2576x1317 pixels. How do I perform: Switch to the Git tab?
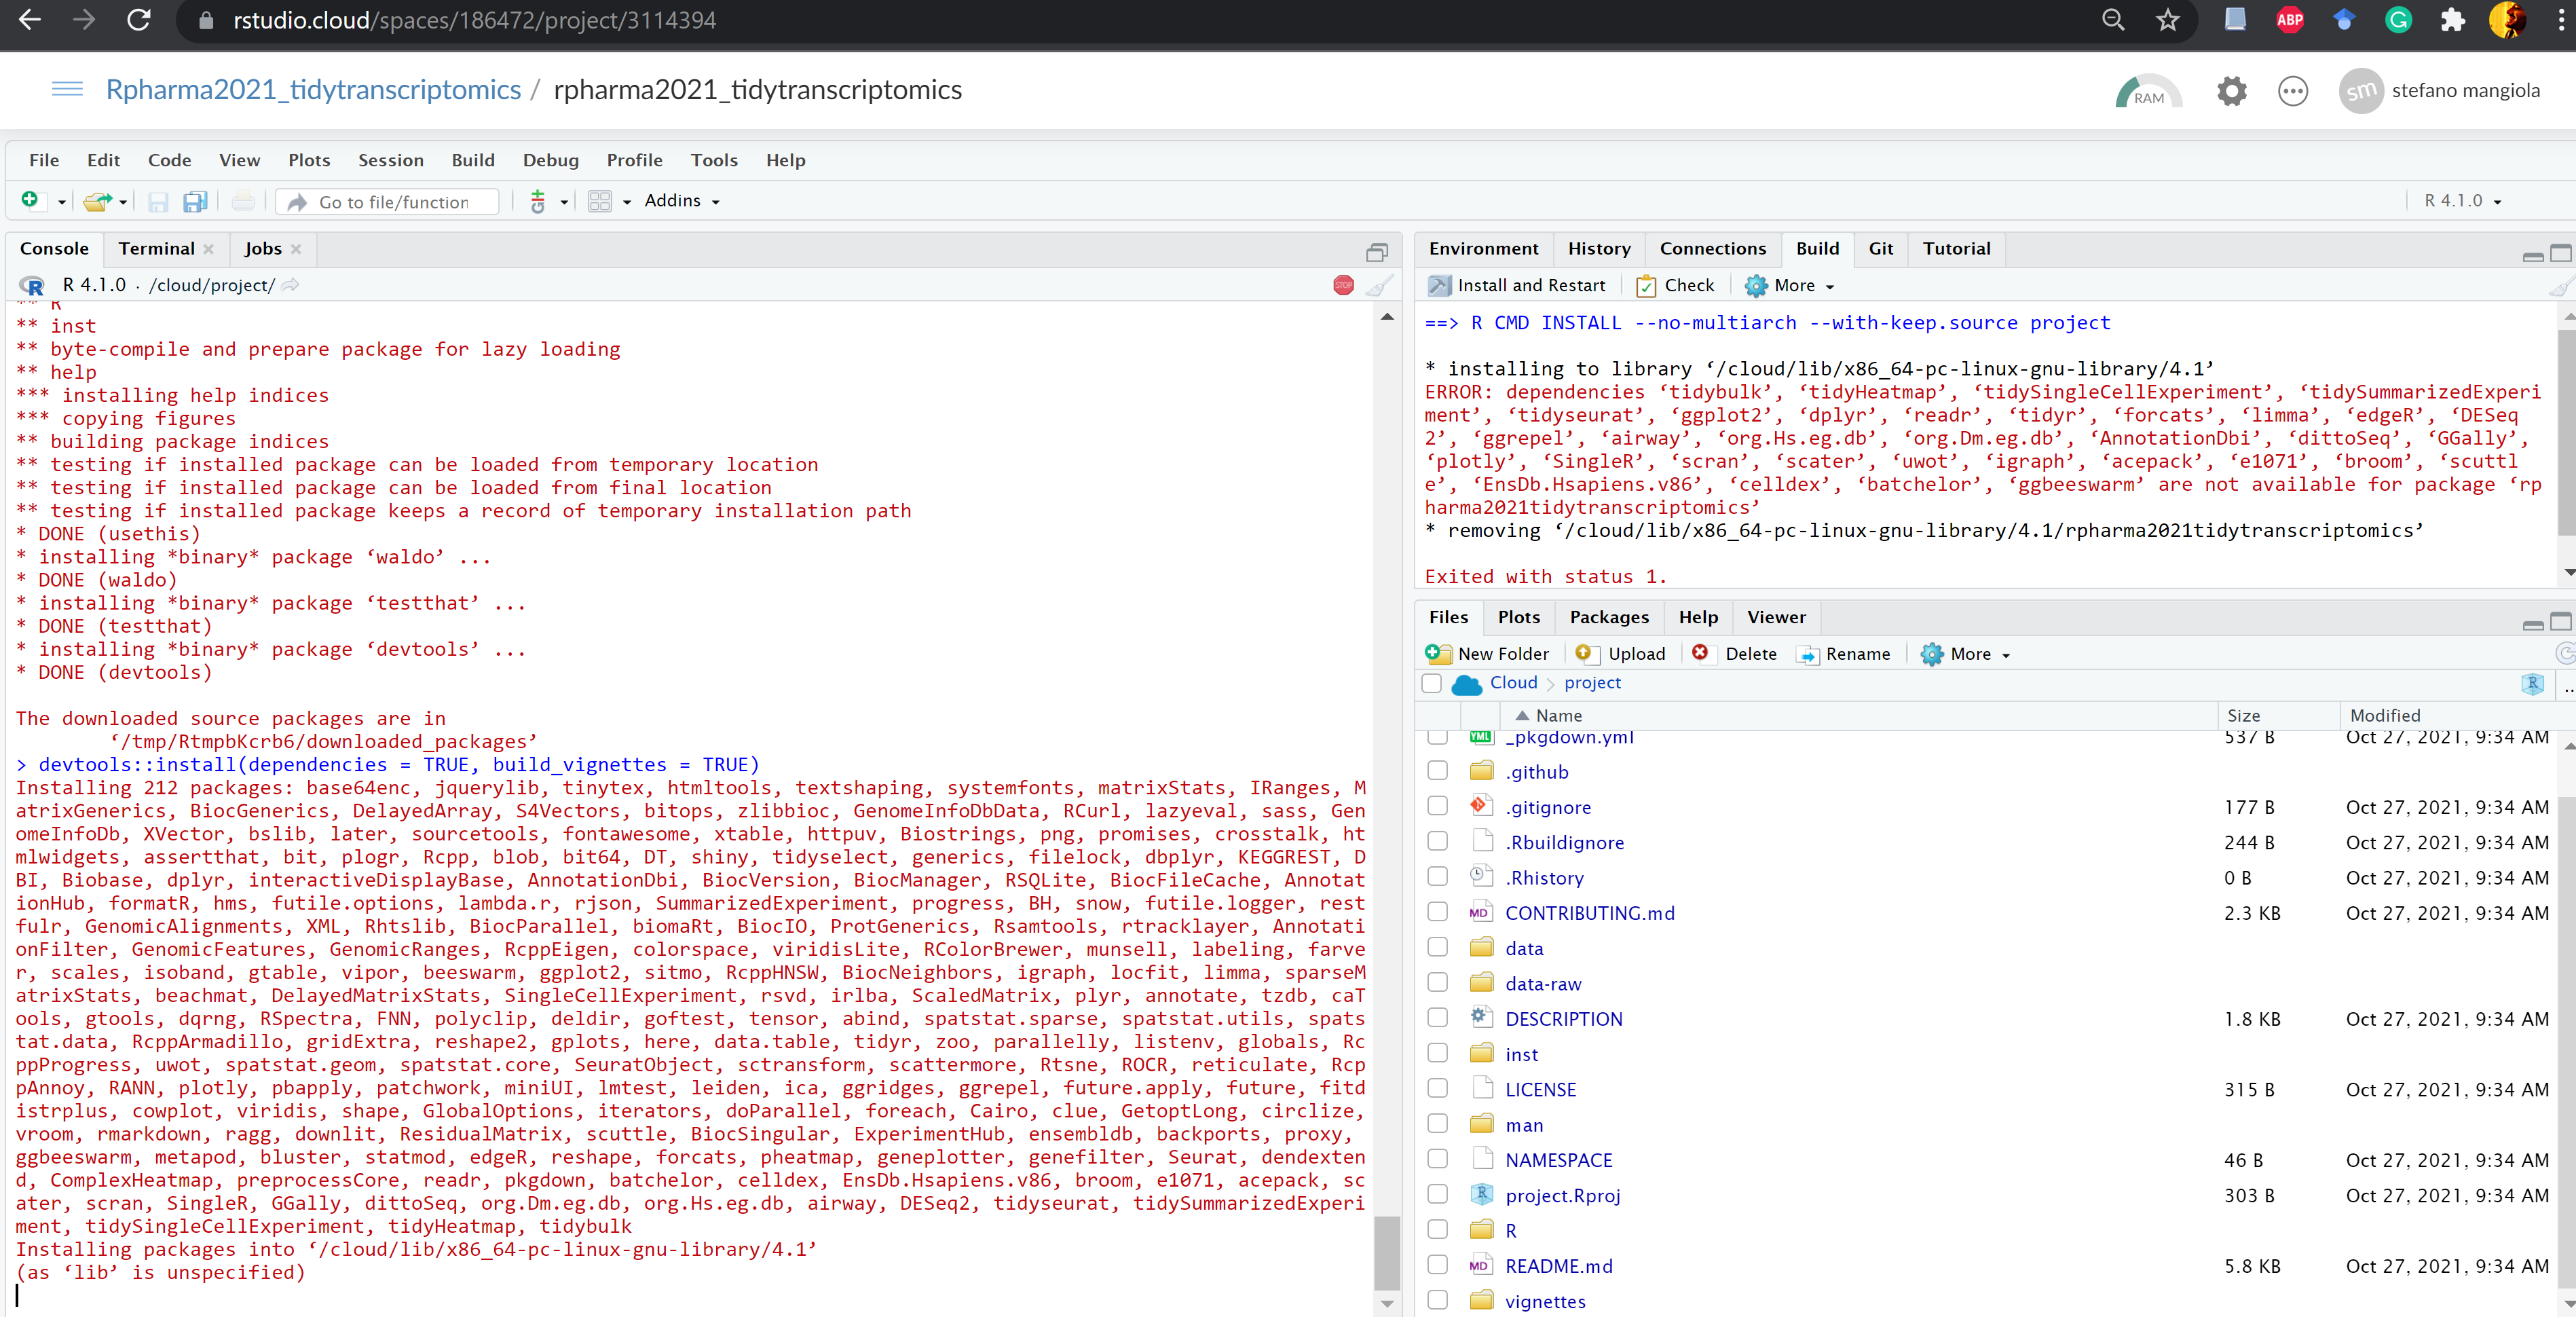[1880, 248]
